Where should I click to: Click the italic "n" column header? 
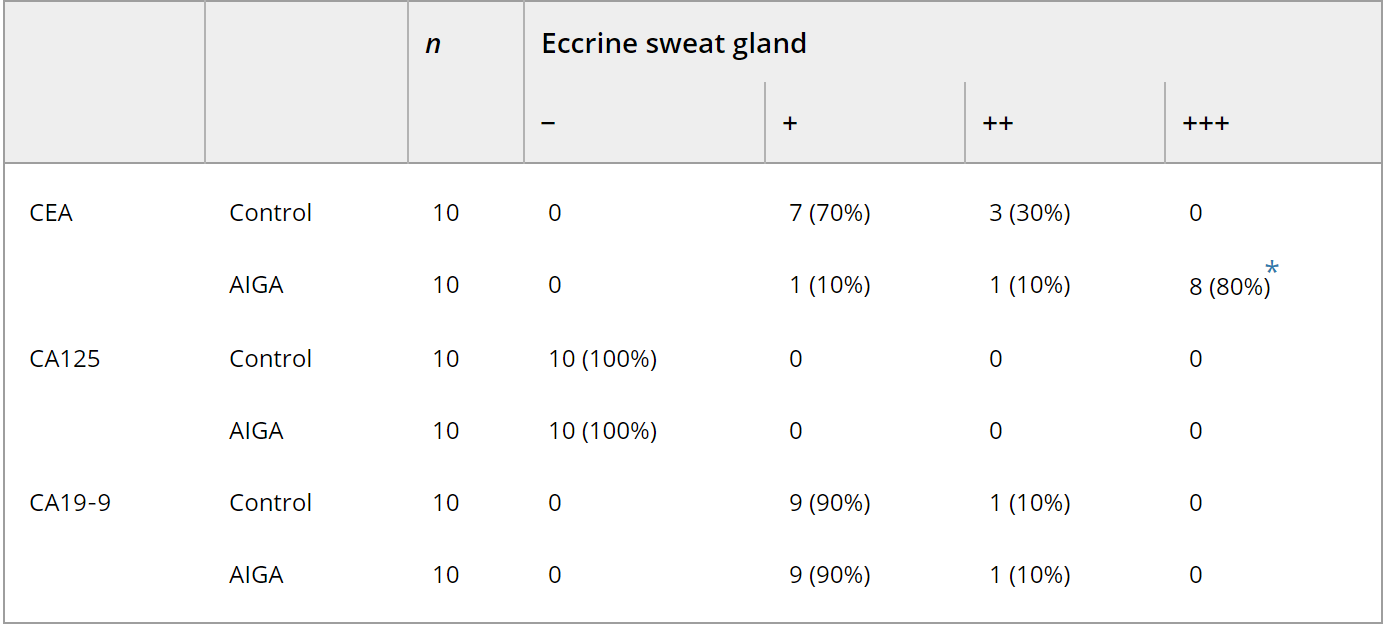pyautogui.click(x=433, y=44)
